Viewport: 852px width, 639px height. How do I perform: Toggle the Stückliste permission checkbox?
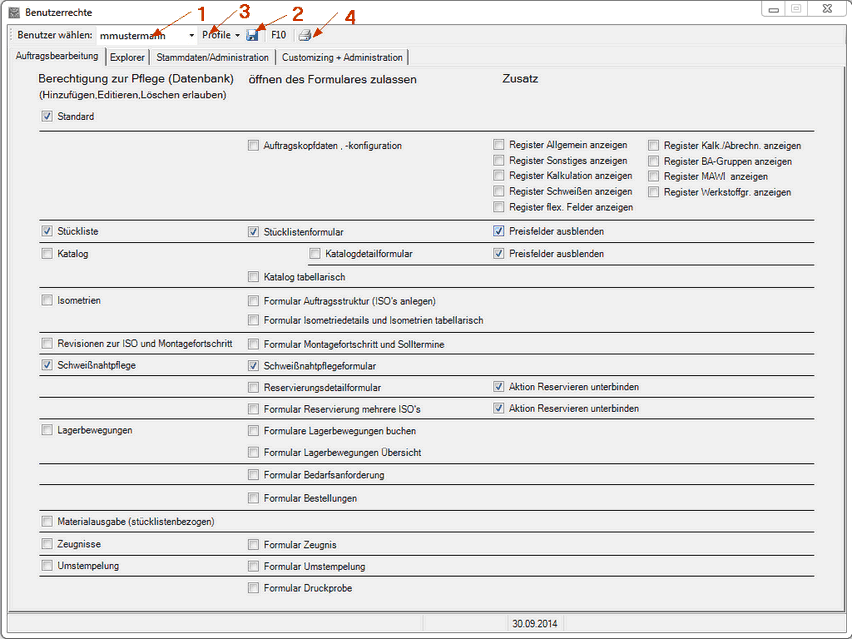click(47, 231)
